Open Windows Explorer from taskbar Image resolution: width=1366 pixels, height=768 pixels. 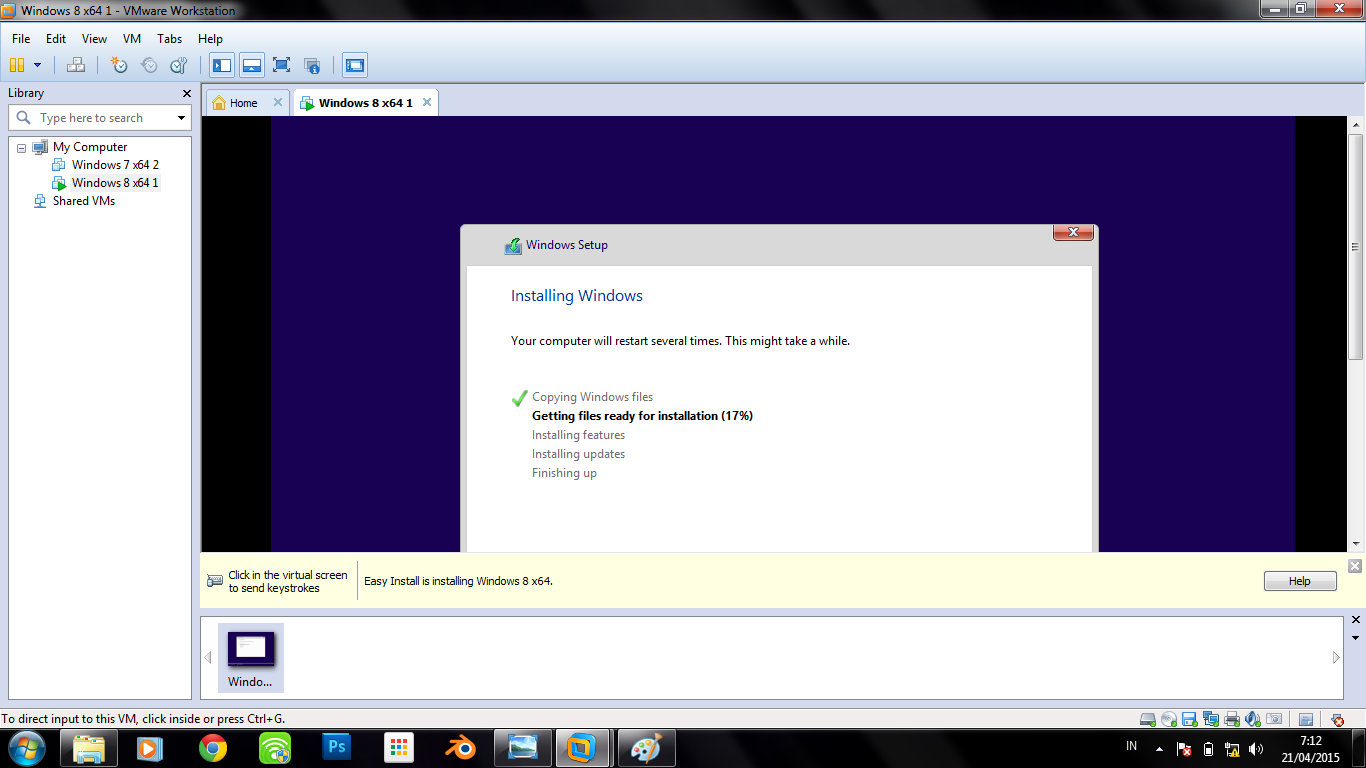click(x=89, y=748)
